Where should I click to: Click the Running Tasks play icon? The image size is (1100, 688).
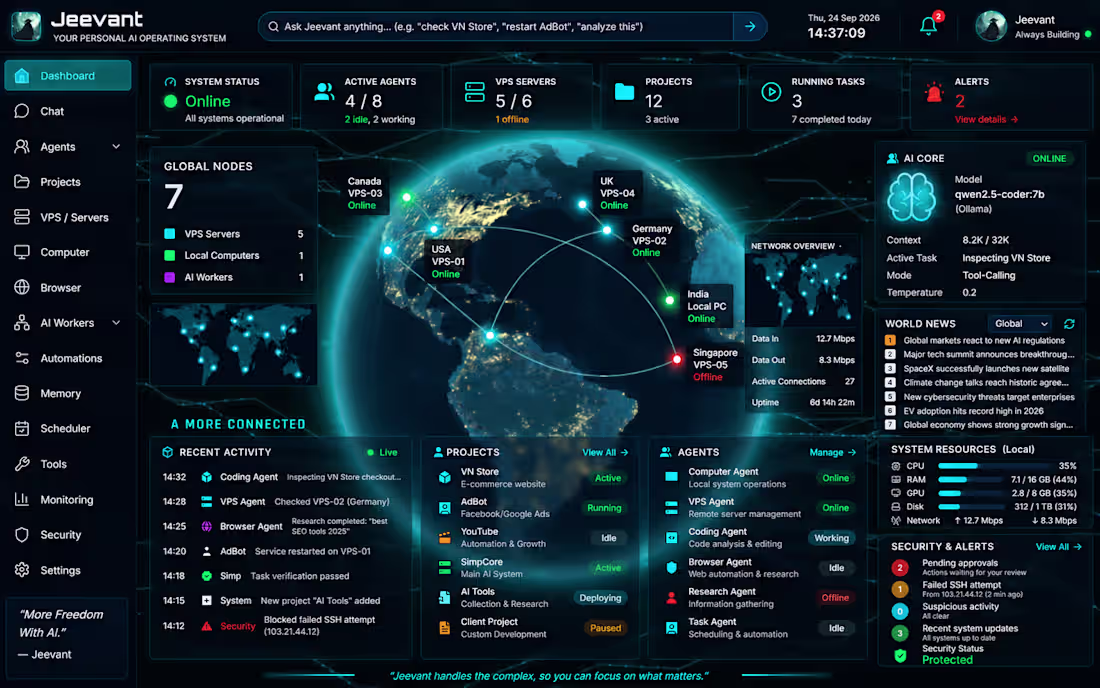tap(771, 92)
